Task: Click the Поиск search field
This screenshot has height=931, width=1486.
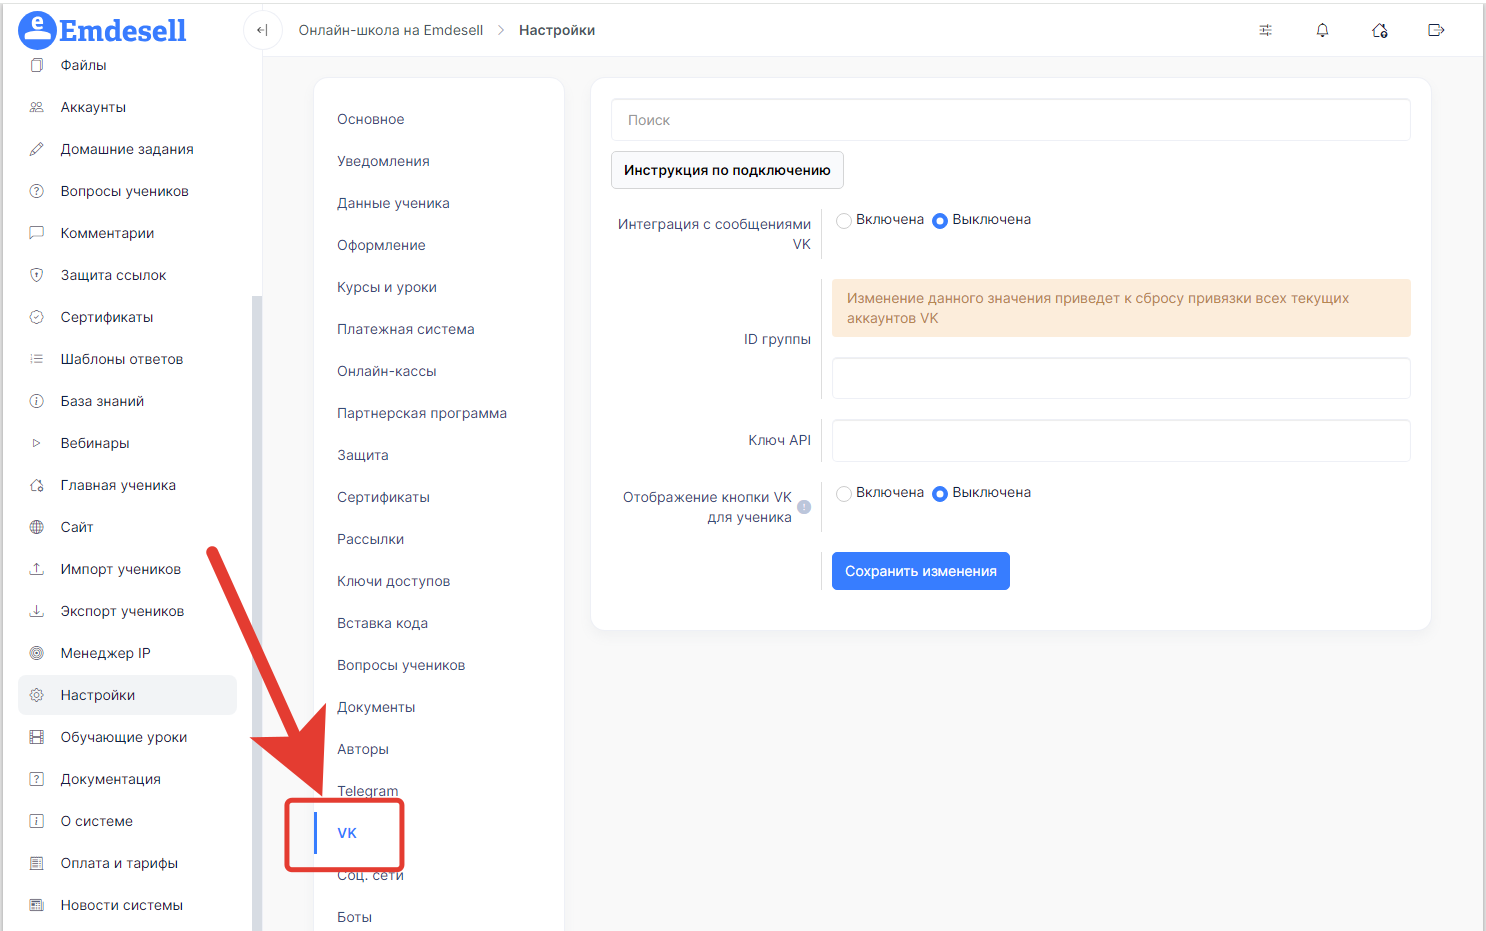Action: (1010, 120)
